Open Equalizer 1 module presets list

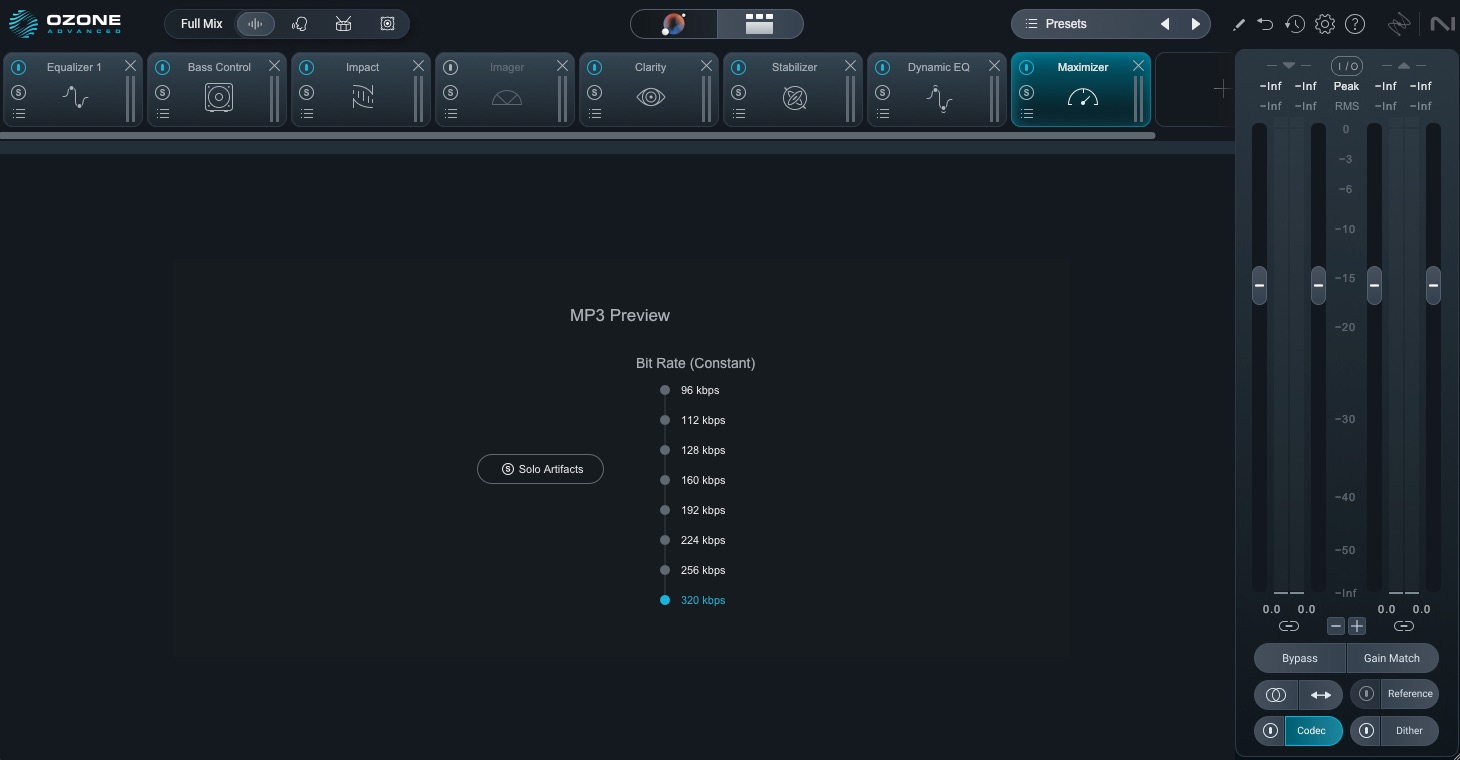pyautogui.click(x=19, y=114)
